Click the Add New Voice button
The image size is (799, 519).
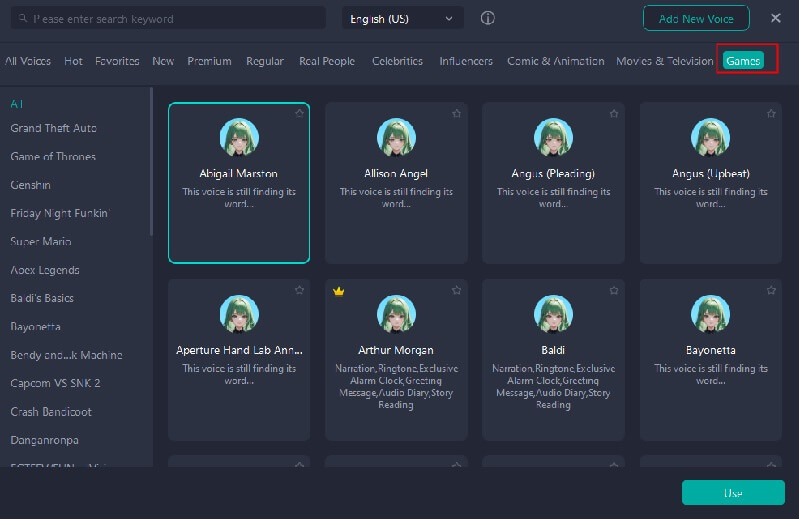[695, 18]
